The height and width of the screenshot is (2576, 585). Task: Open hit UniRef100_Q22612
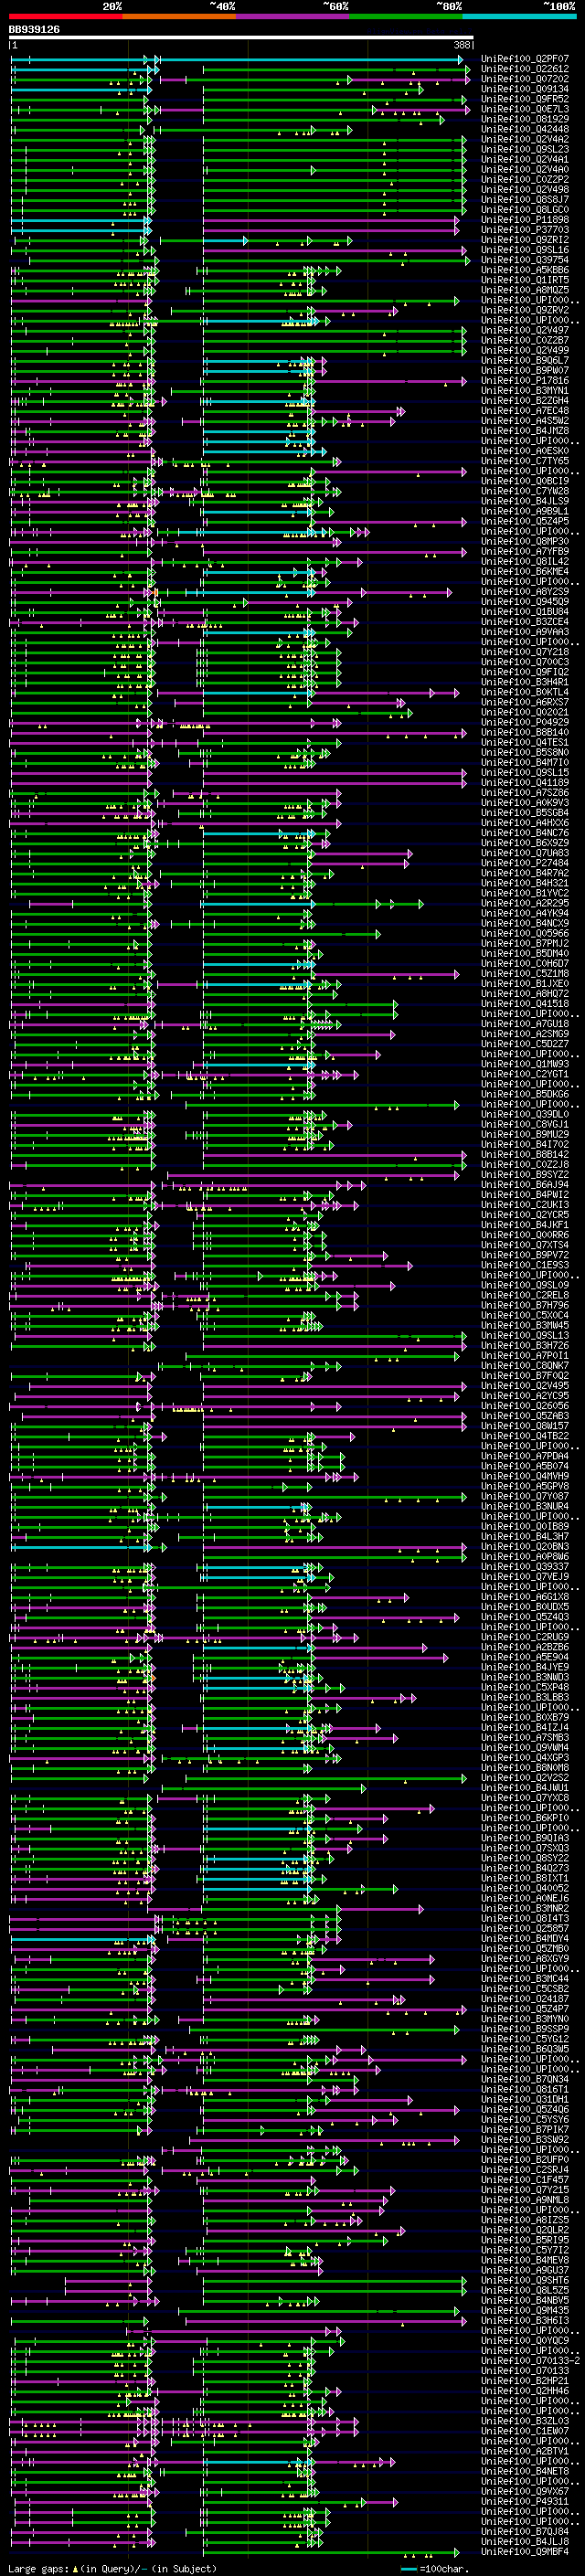[x=525, y=70]
